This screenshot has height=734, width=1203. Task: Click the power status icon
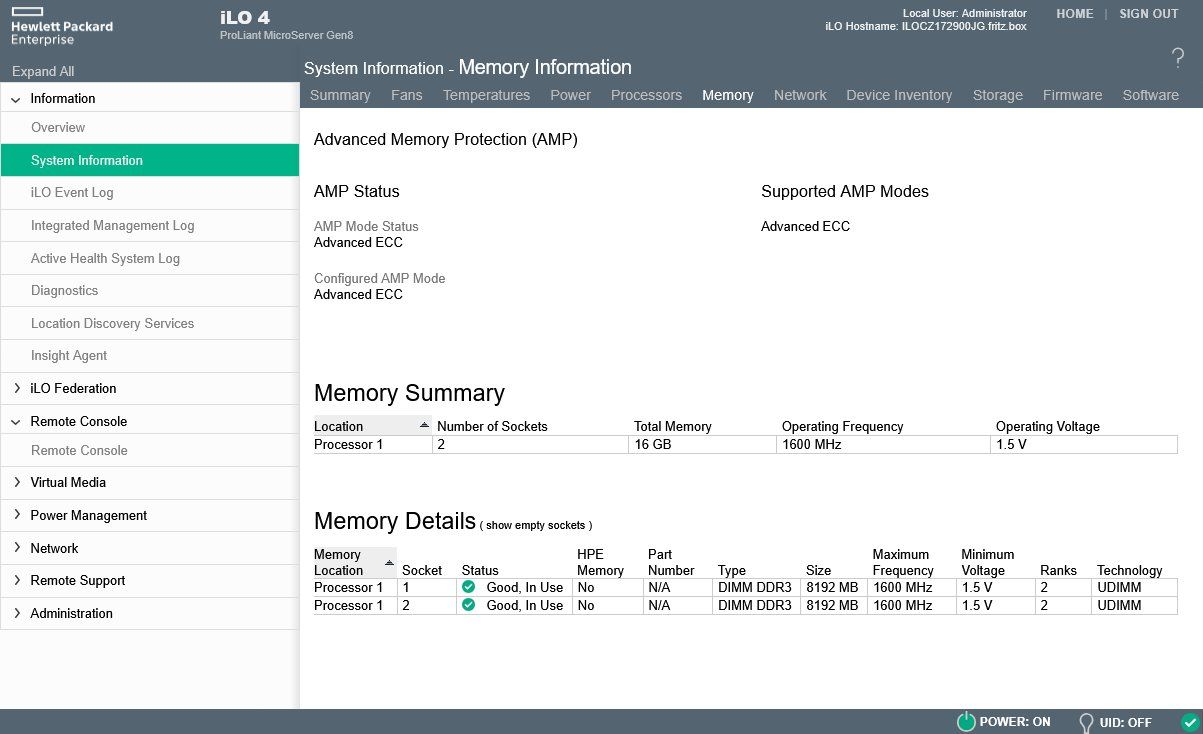tap(966, 722)
